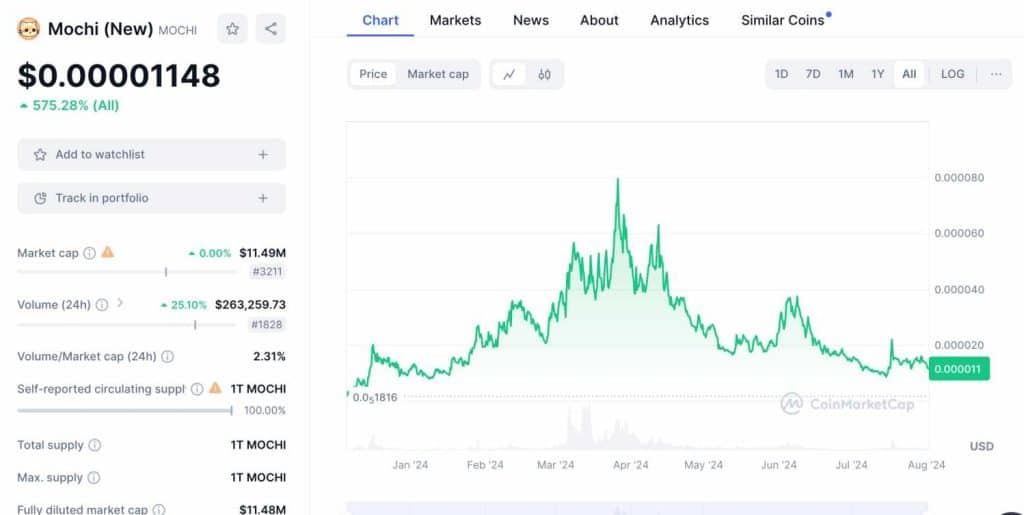1024x515 pixels.
Task: Click circulating supply info icon
Action: click(197, 389)
